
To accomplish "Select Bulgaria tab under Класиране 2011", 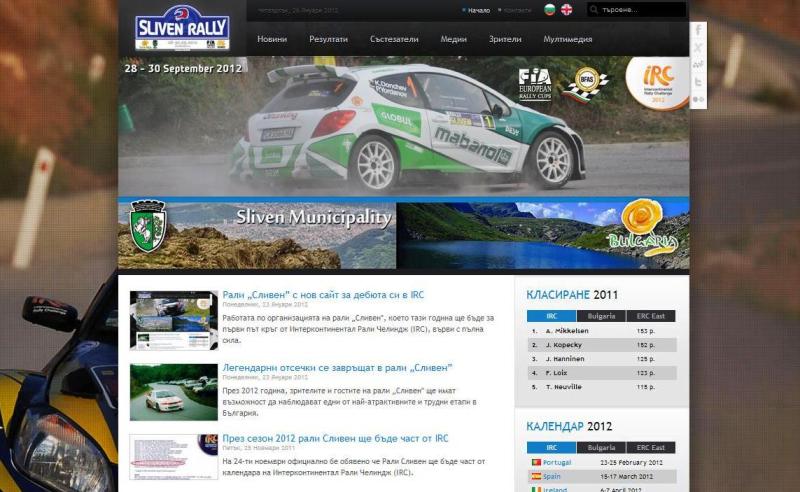I will pos(601,316).
